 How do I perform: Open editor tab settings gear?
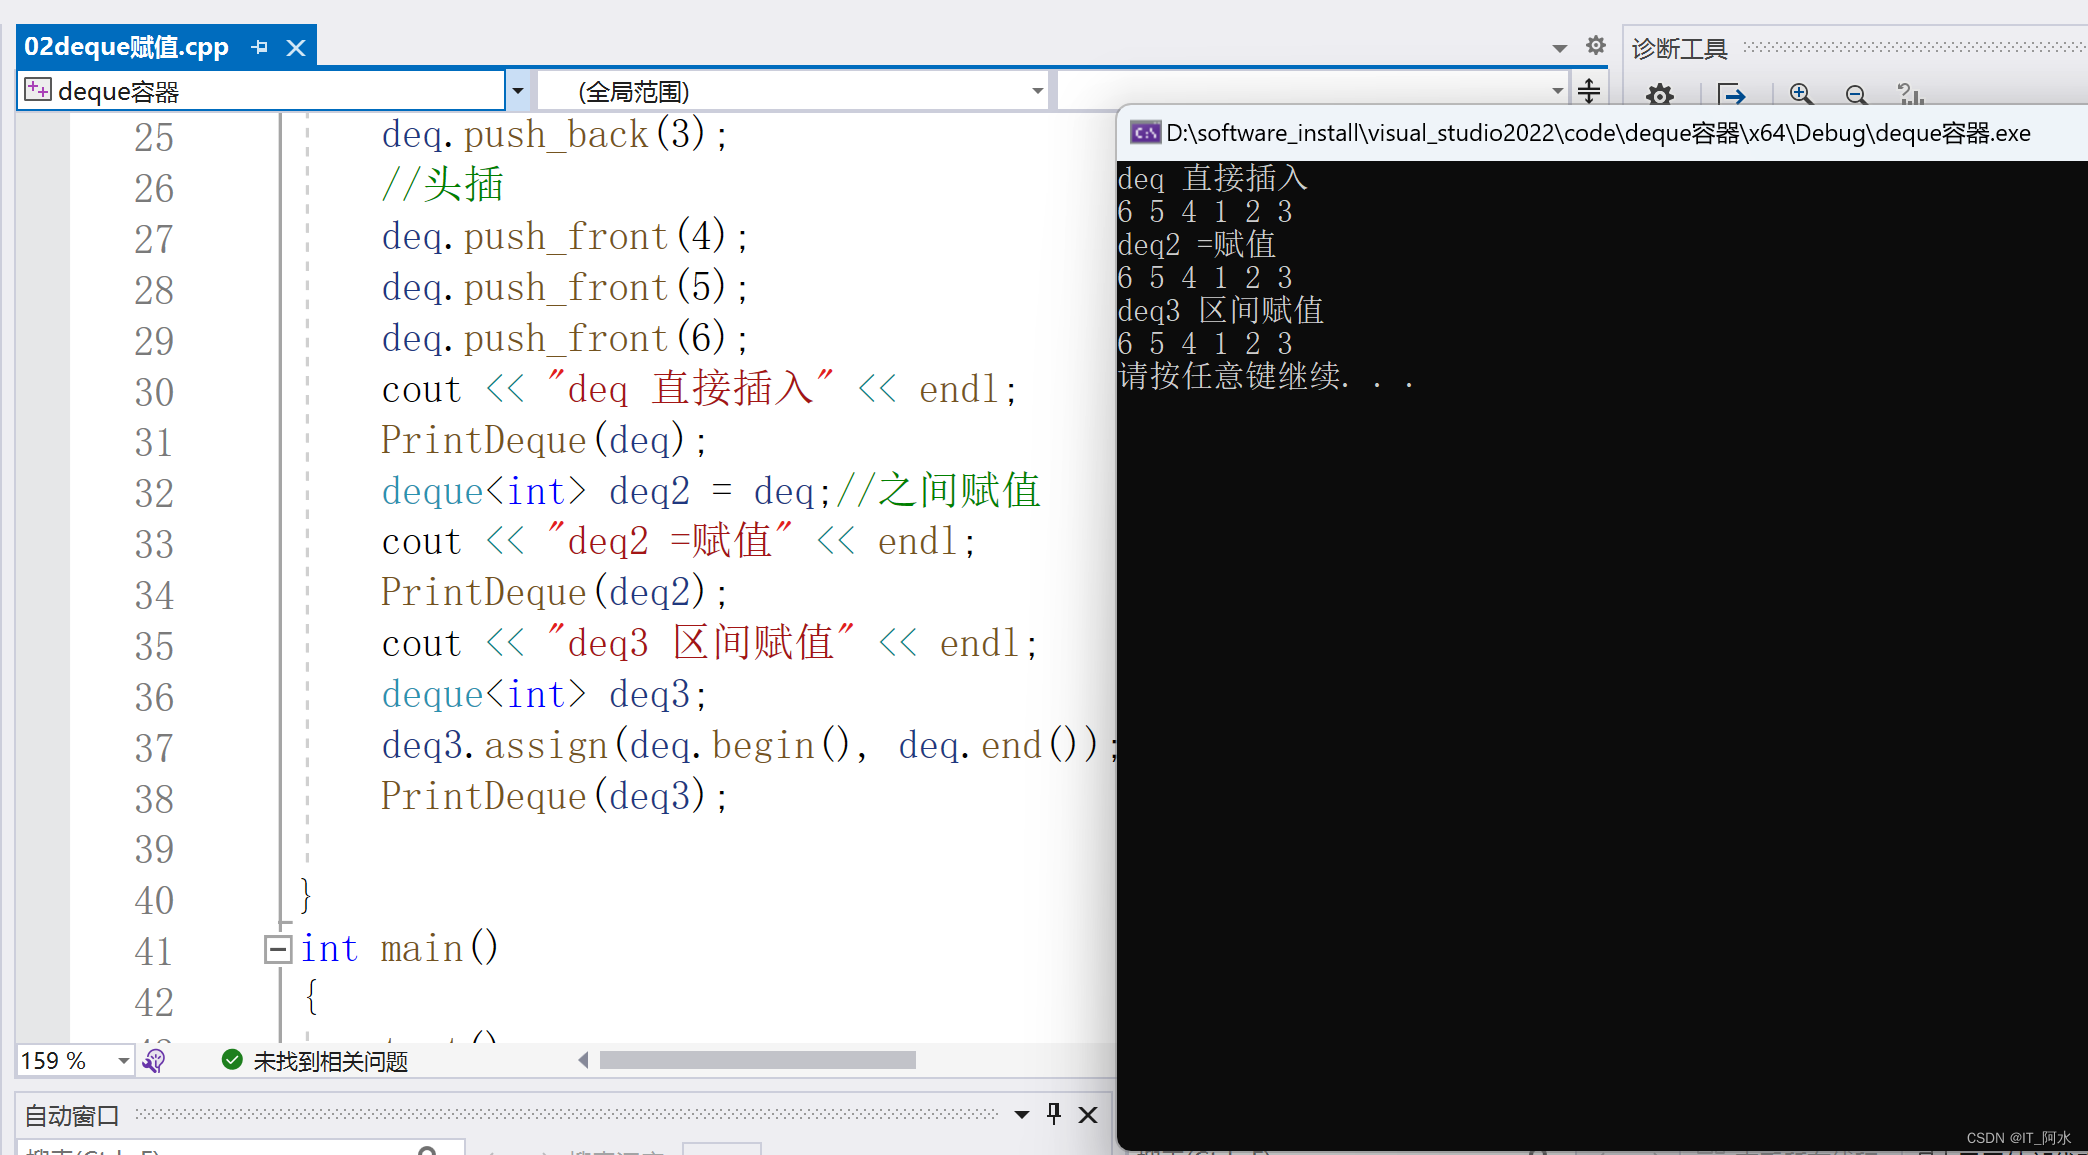click(x=1596, y=46)
